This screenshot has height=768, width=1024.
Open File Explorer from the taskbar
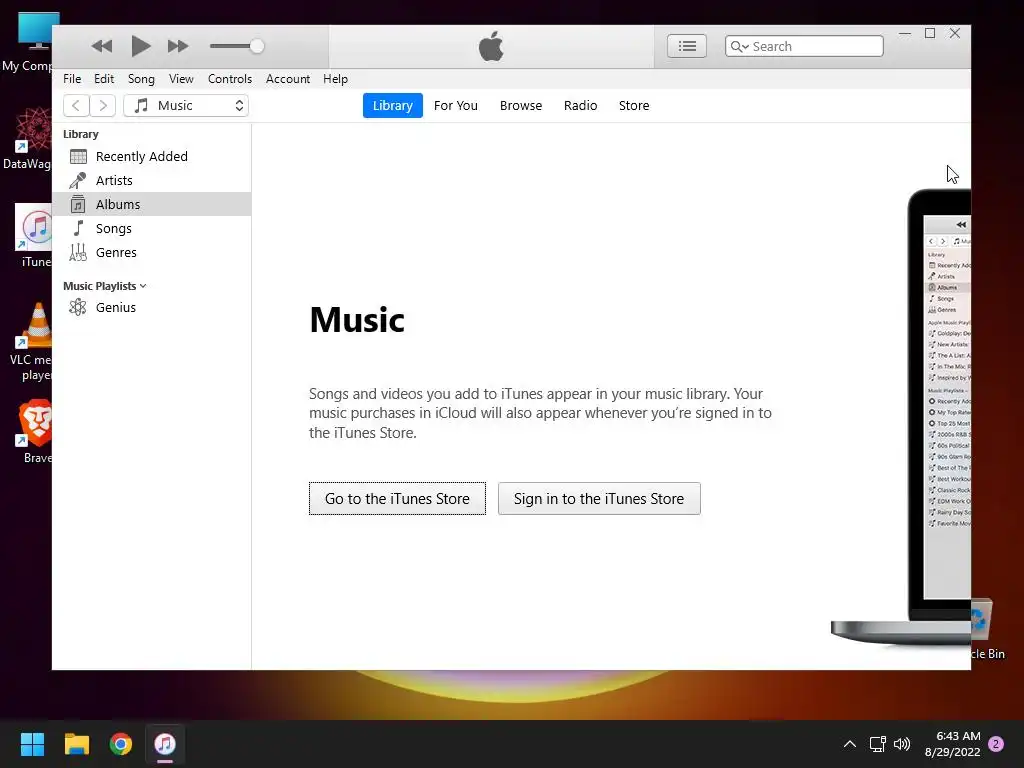76,744
